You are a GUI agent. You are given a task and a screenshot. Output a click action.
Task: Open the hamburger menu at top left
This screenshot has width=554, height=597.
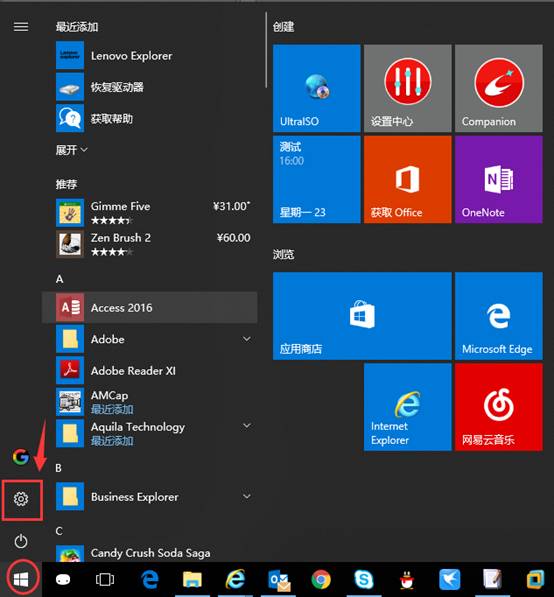[21, 27]
